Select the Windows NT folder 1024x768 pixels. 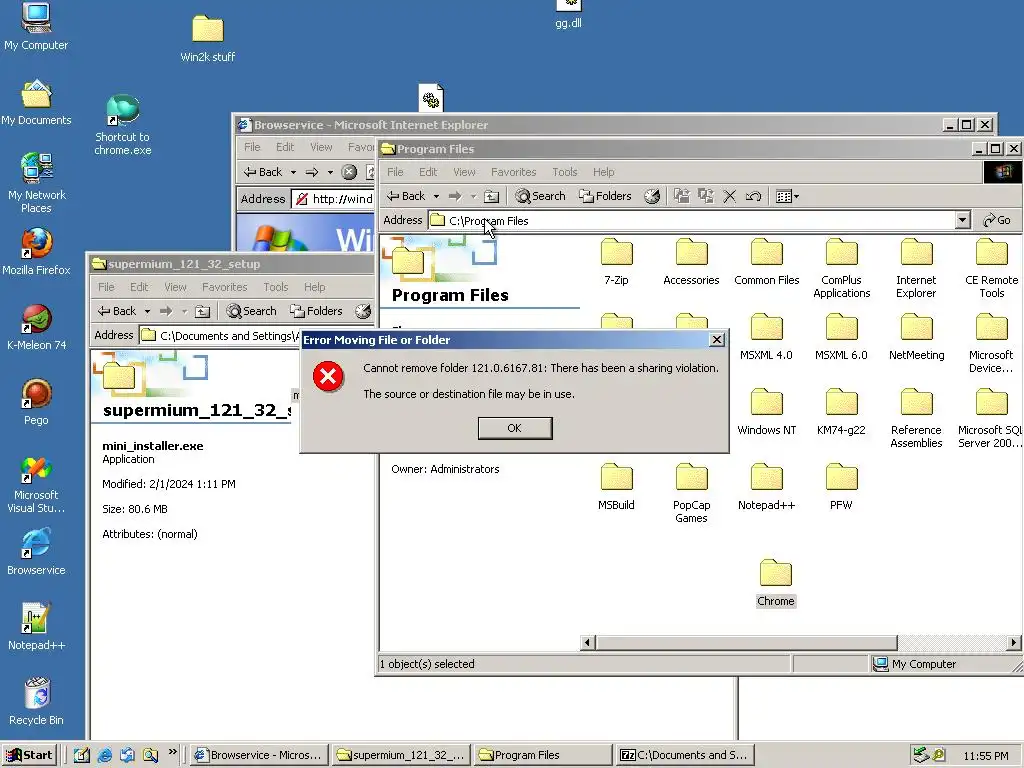pyautogui.click(x=767, y=412)
